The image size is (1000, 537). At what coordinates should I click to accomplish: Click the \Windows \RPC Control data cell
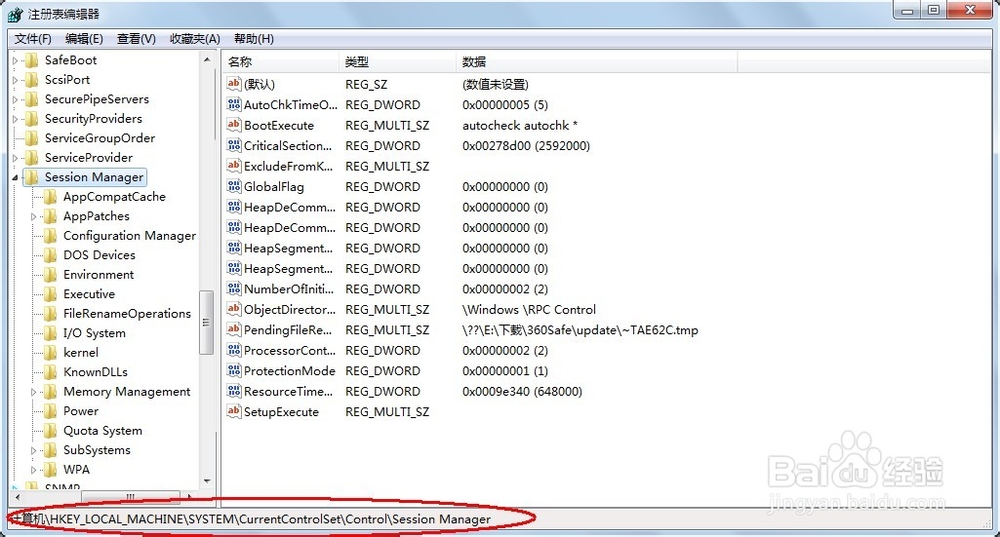click(x=529, y=310)
